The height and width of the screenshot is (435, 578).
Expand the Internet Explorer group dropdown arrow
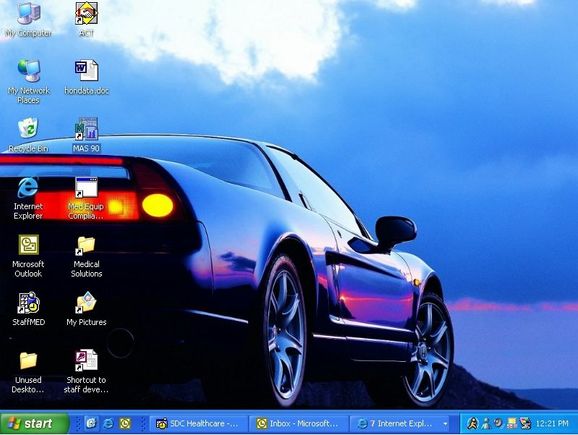point(446,424)
